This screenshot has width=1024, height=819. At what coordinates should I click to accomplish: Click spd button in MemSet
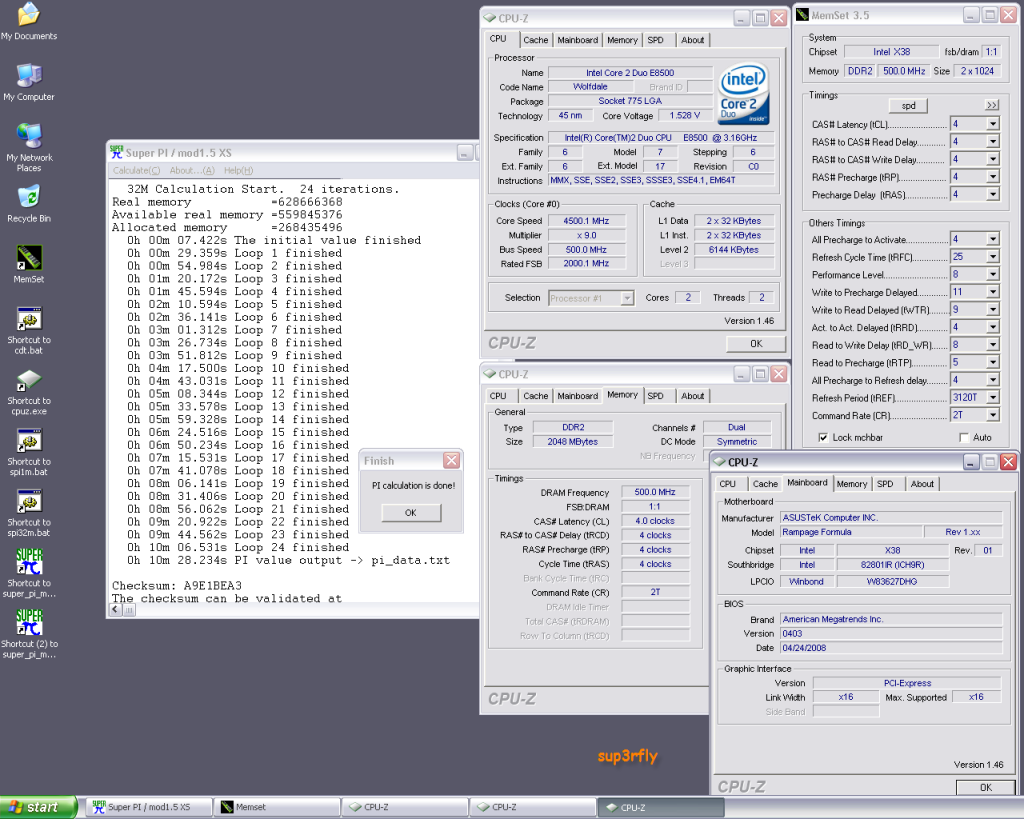[908, 106]
